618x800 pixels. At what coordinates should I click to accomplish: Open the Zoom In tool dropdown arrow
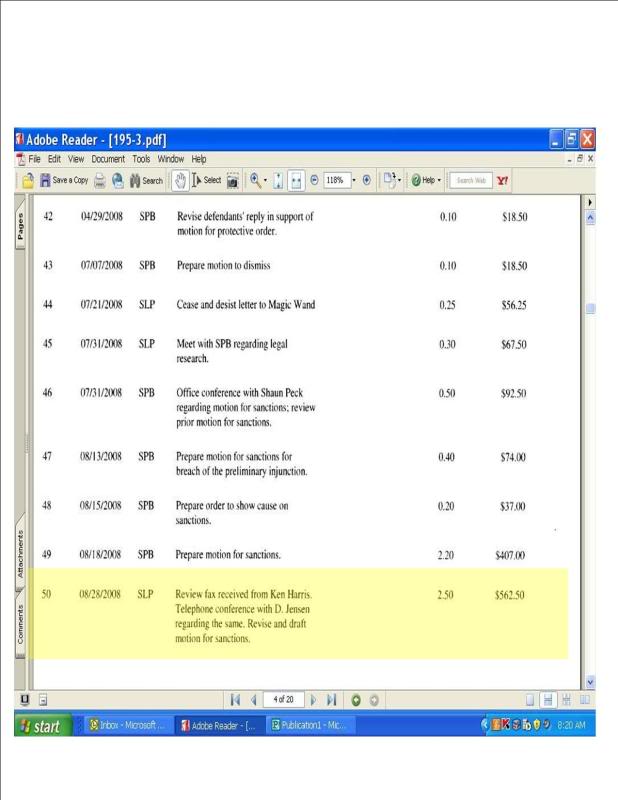coord(266,181)
